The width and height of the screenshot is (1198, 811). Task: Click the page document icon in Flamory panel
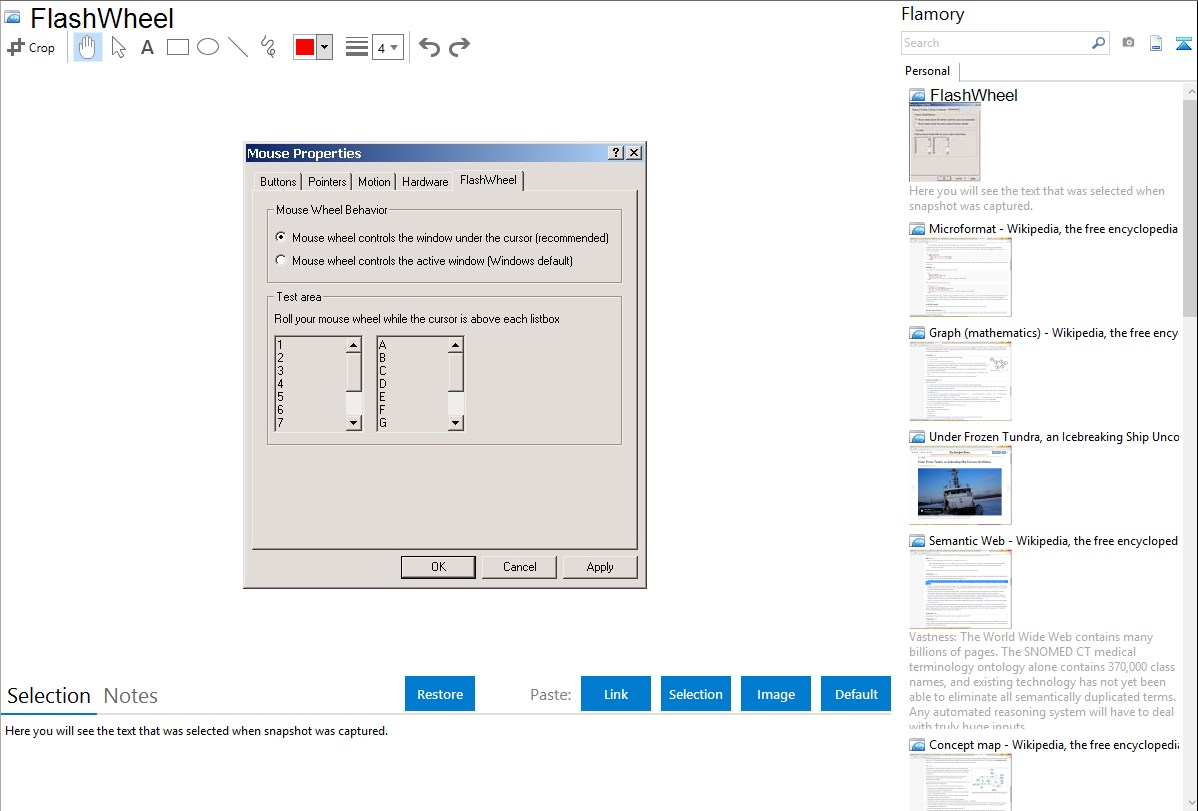point(1156,43)
